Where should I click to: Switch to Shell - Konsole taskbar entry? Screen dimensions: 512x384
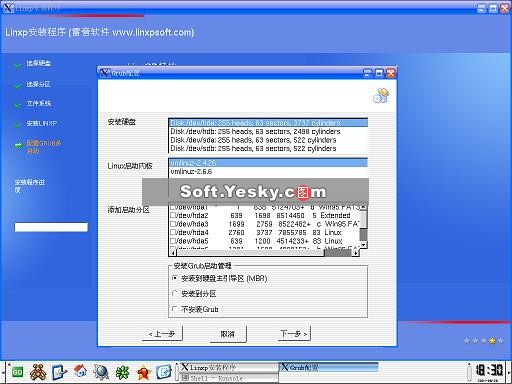[x=229, y=378]
